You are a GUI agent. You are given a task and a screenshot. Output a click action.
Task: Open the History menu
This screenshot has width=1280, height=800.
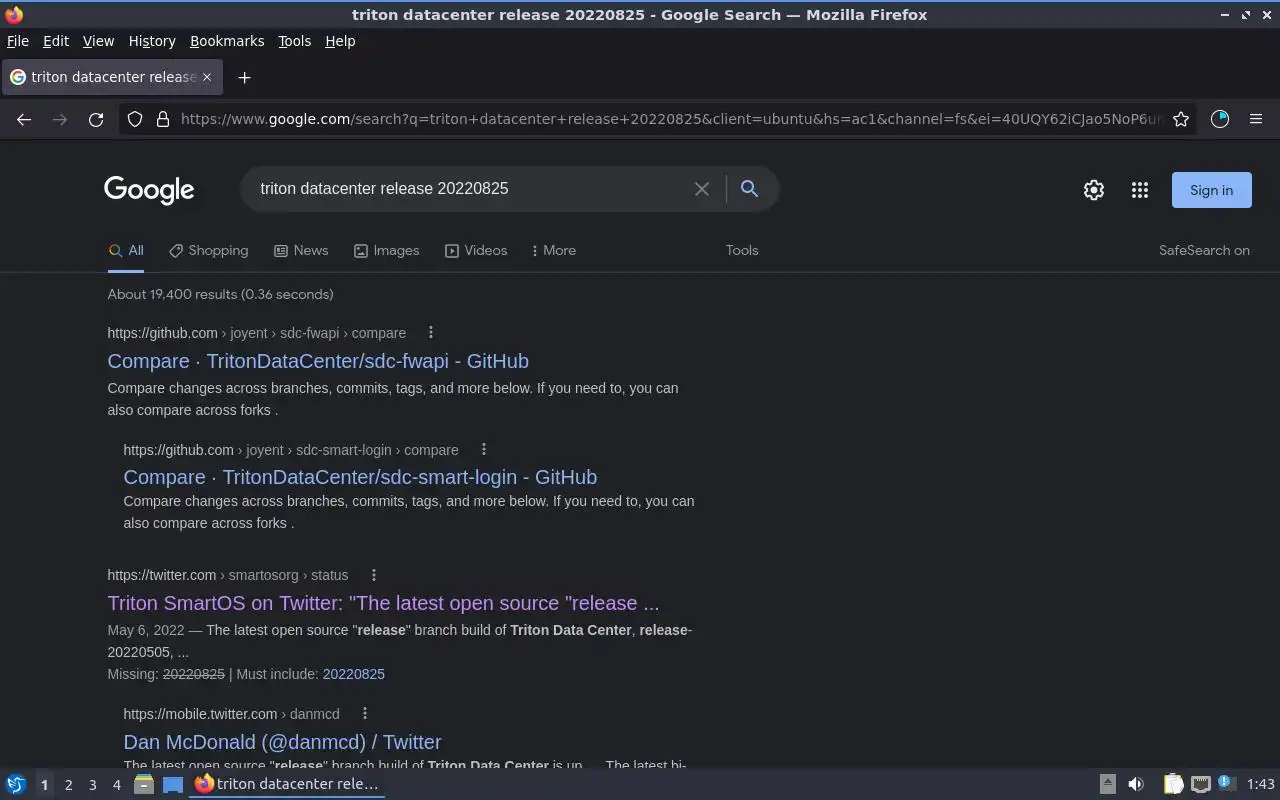coord(152,41)
